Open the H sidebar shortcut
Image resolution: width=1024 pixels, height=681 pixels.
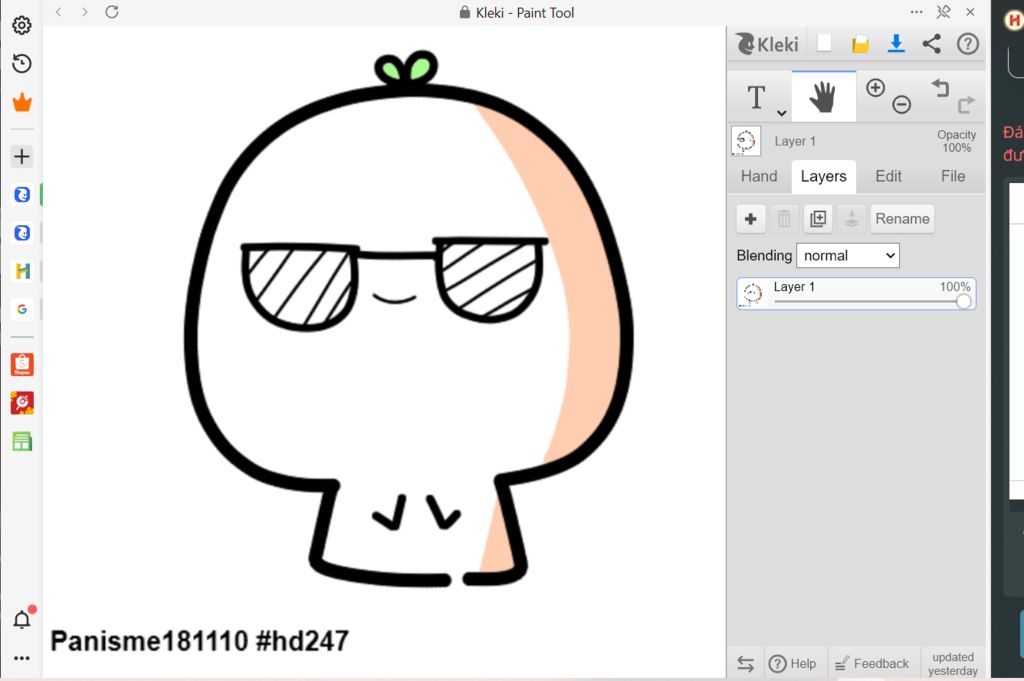coord(22,271)
